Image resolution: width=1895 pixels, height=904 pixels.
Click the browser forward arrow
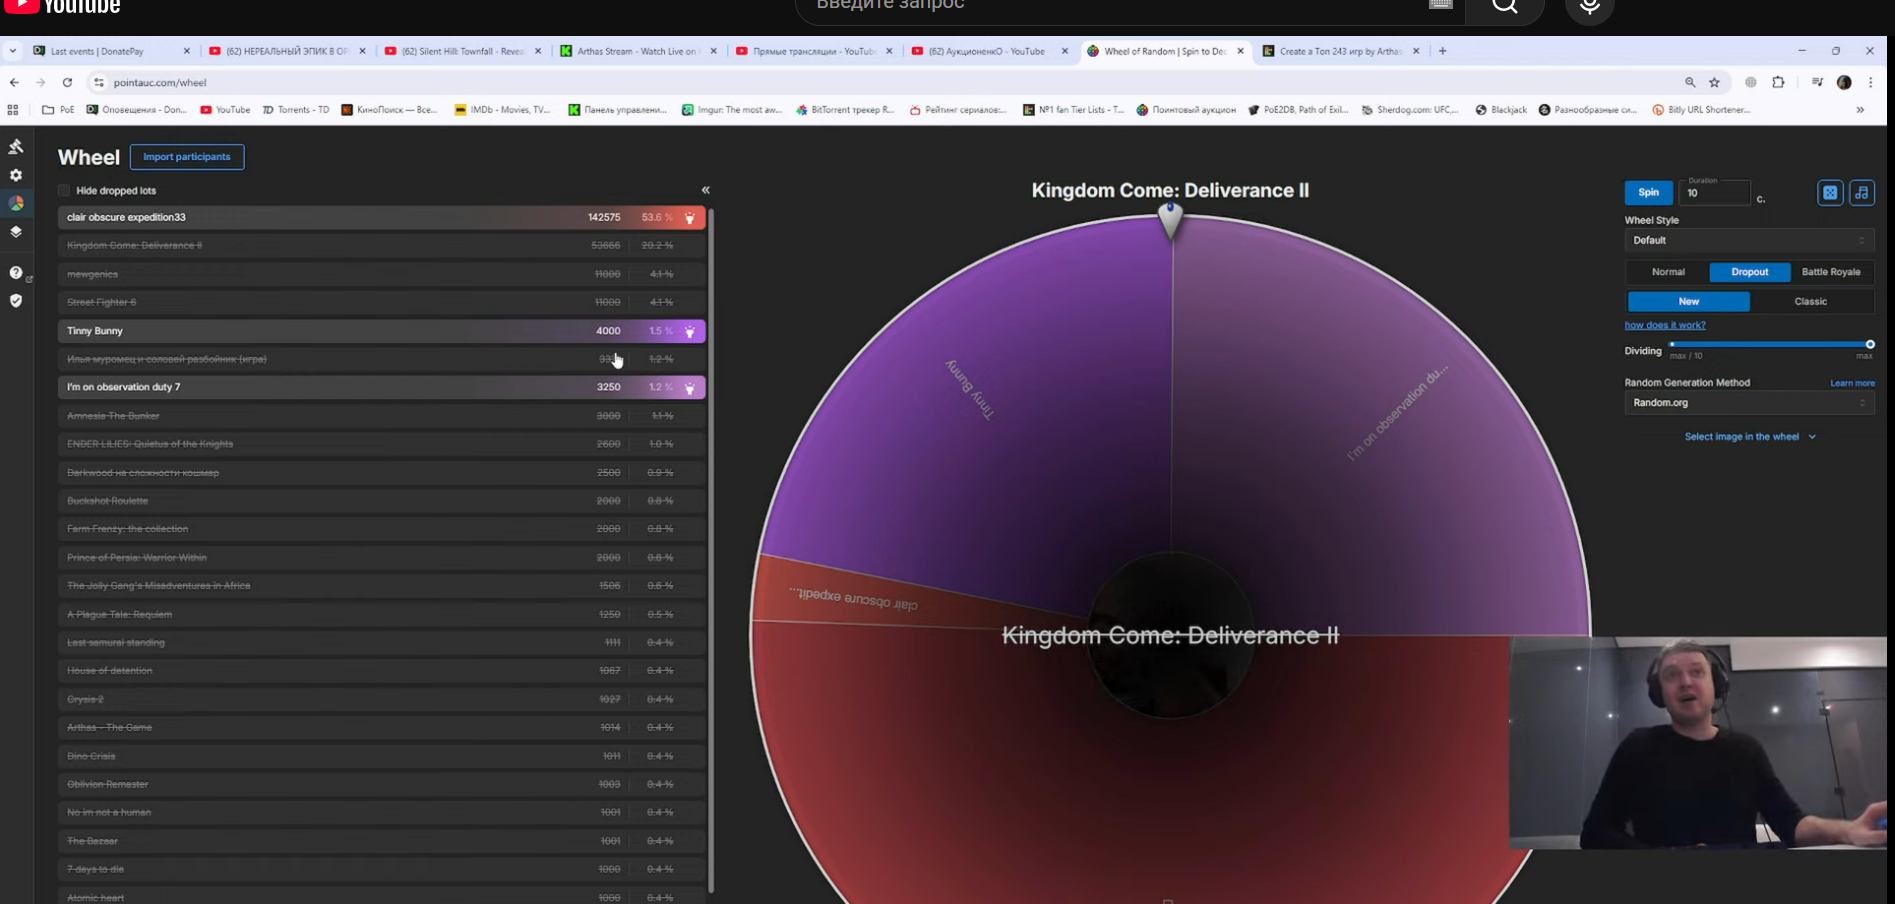tap(40, 82)
